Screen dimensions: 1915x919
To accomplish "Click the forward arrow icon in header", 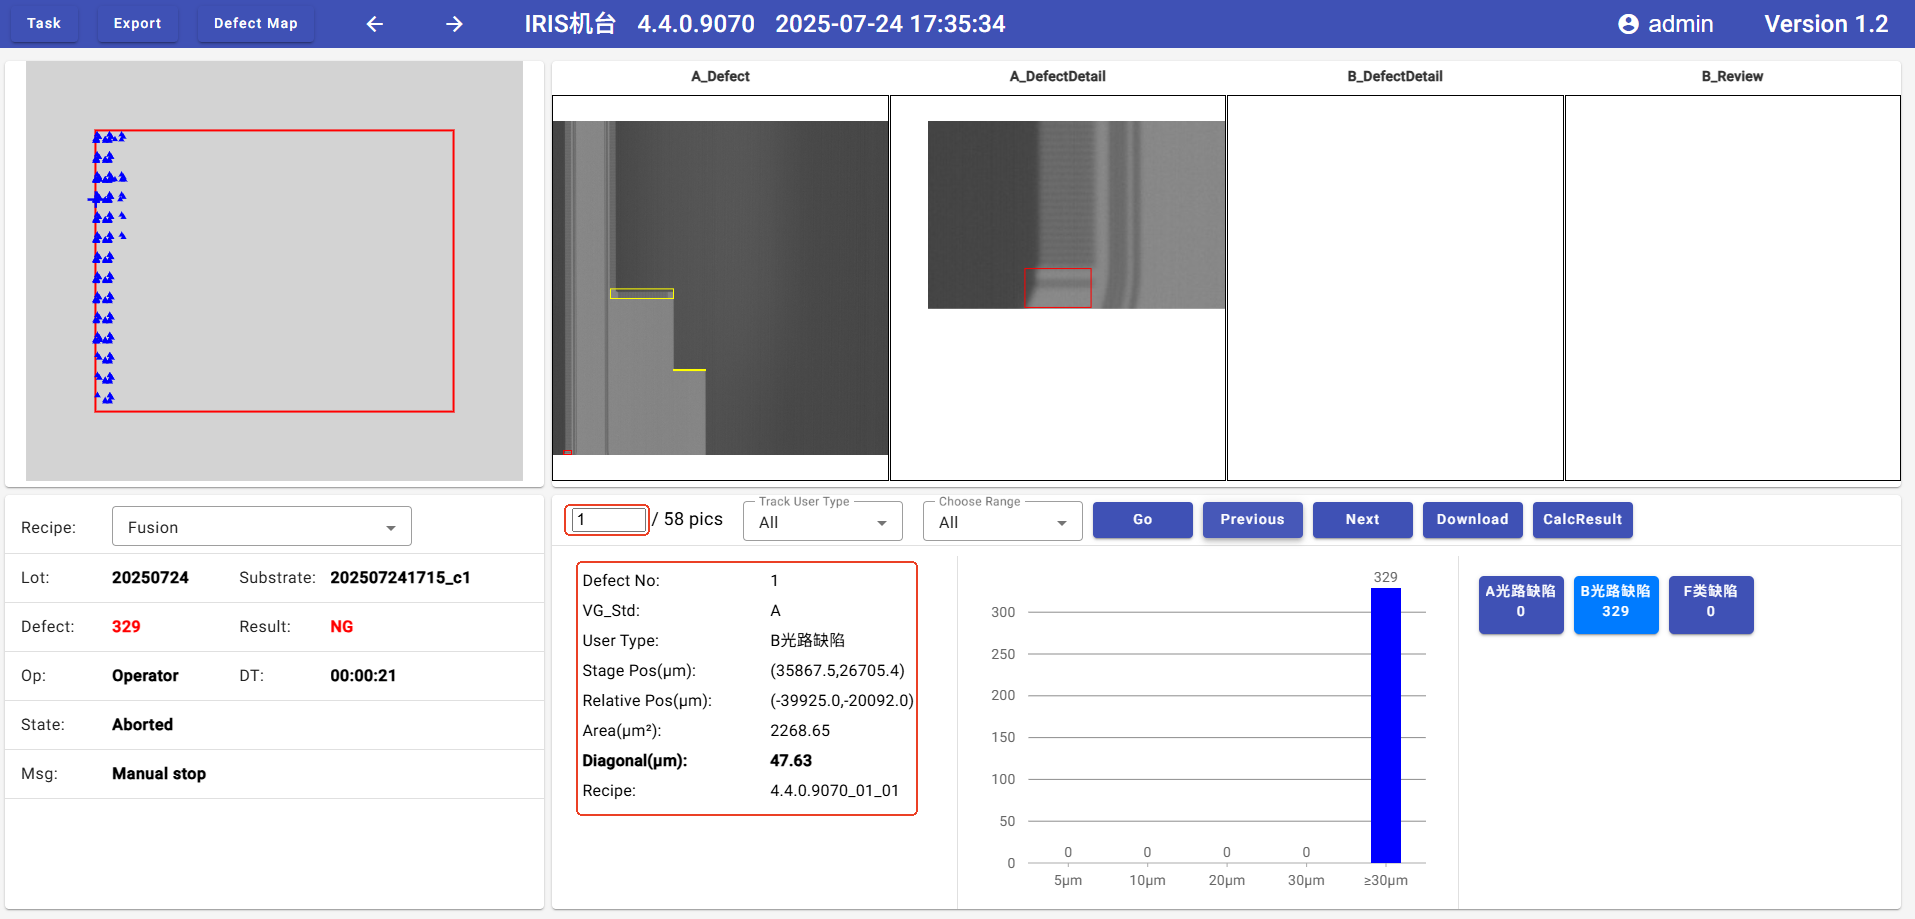I will 454,24.
